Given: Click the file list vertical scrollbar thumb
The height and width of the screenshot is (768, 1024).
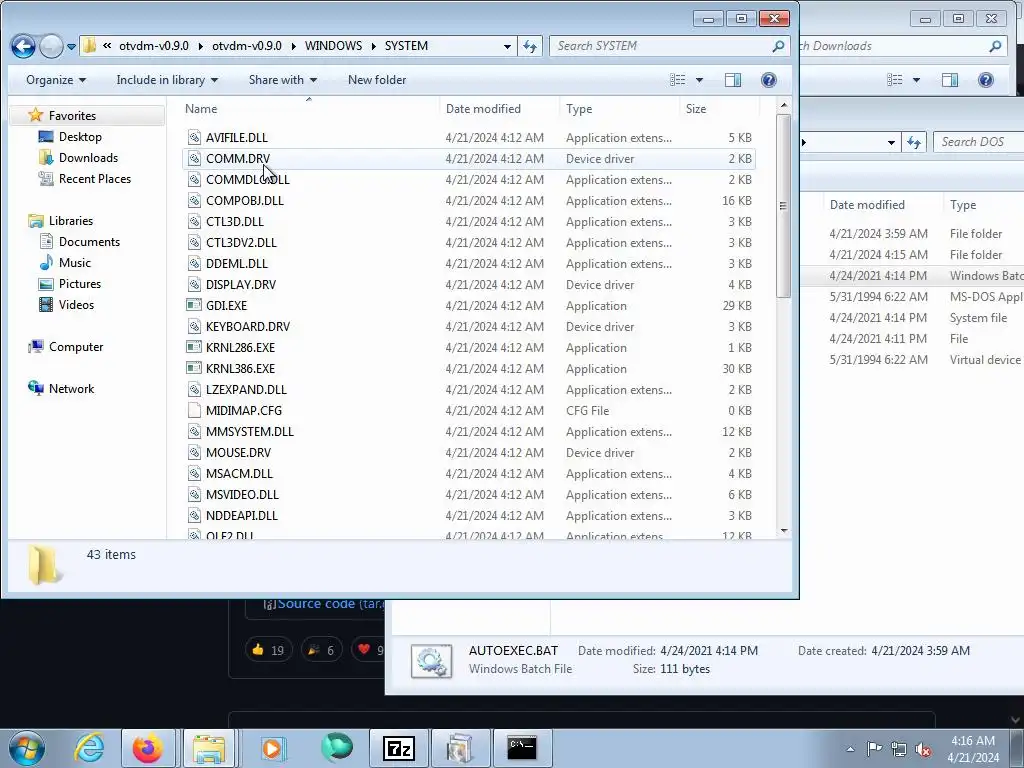Looking at the screenshot, I should coord(784,206).
